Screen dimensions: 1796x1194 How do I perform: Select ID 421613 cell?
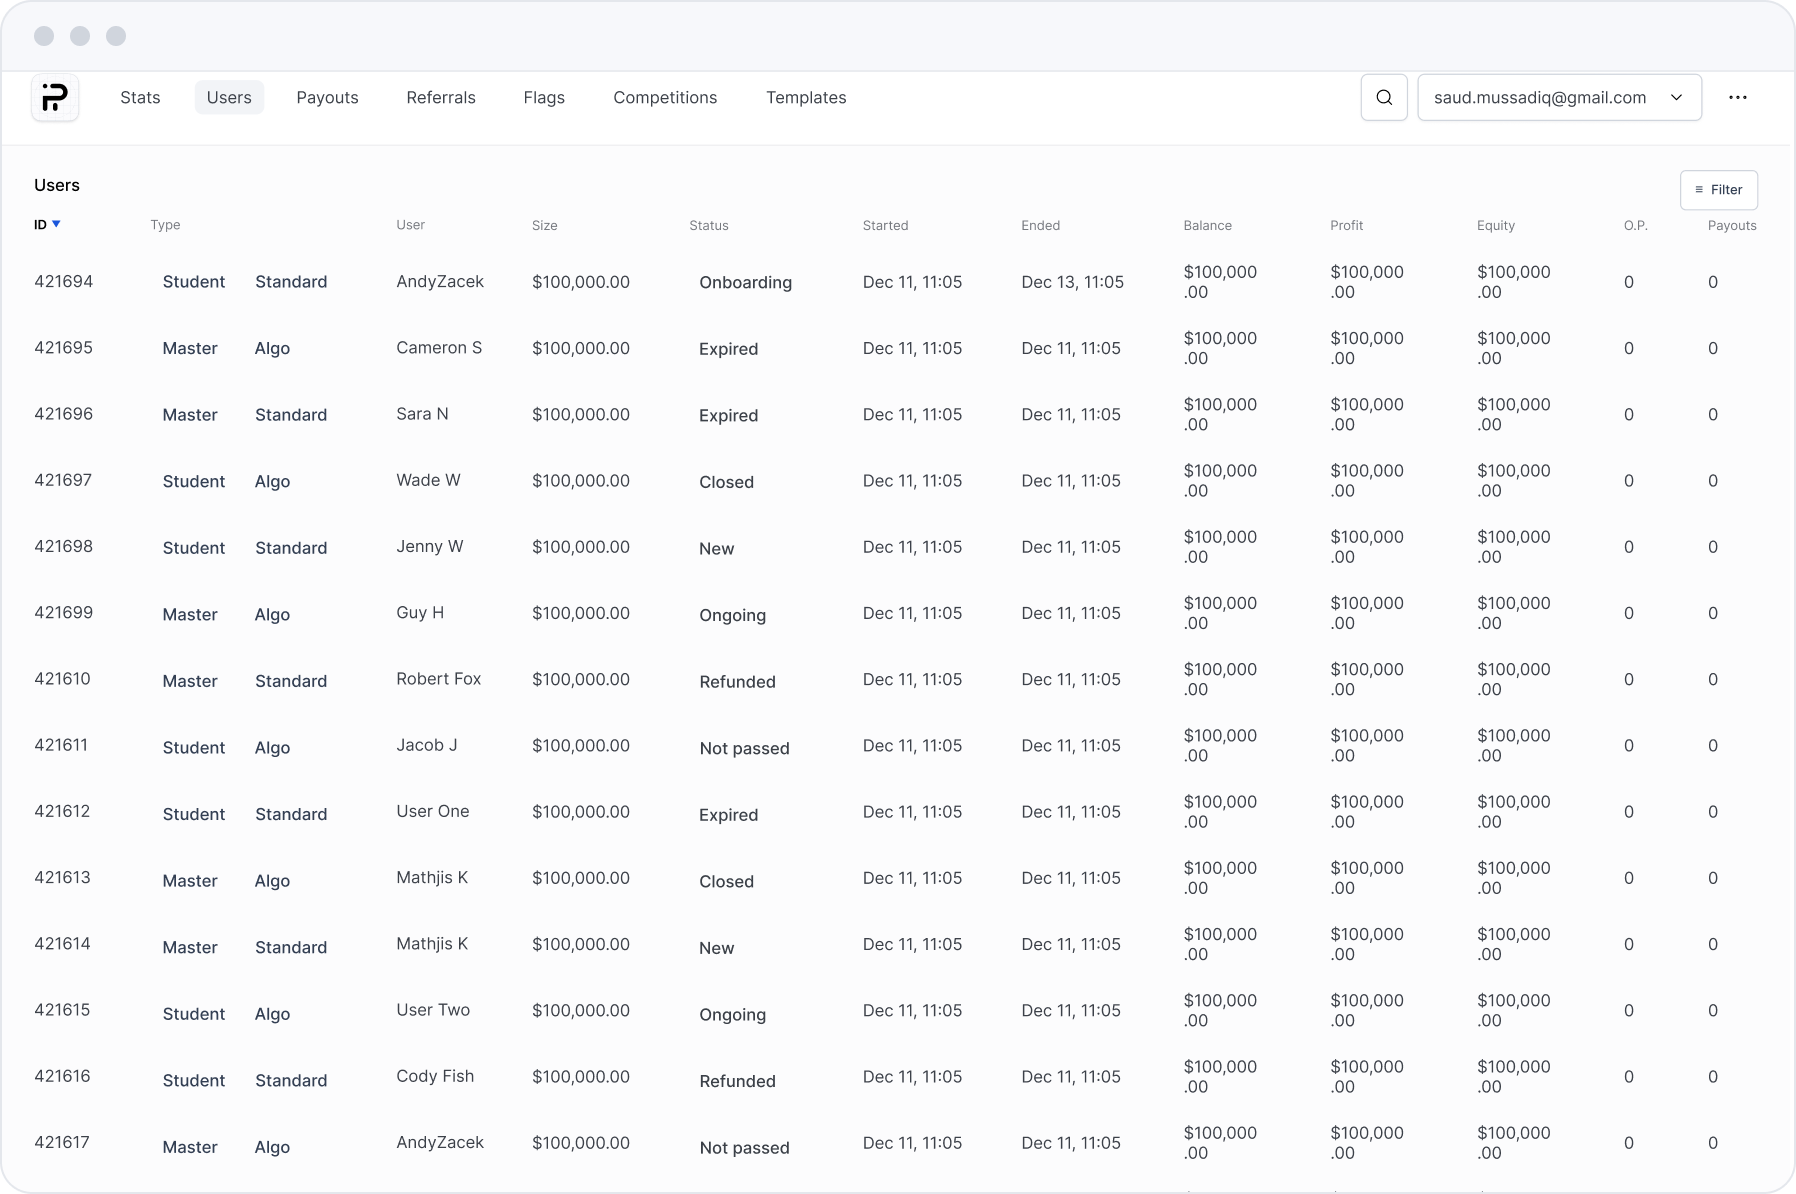[62, 877]
